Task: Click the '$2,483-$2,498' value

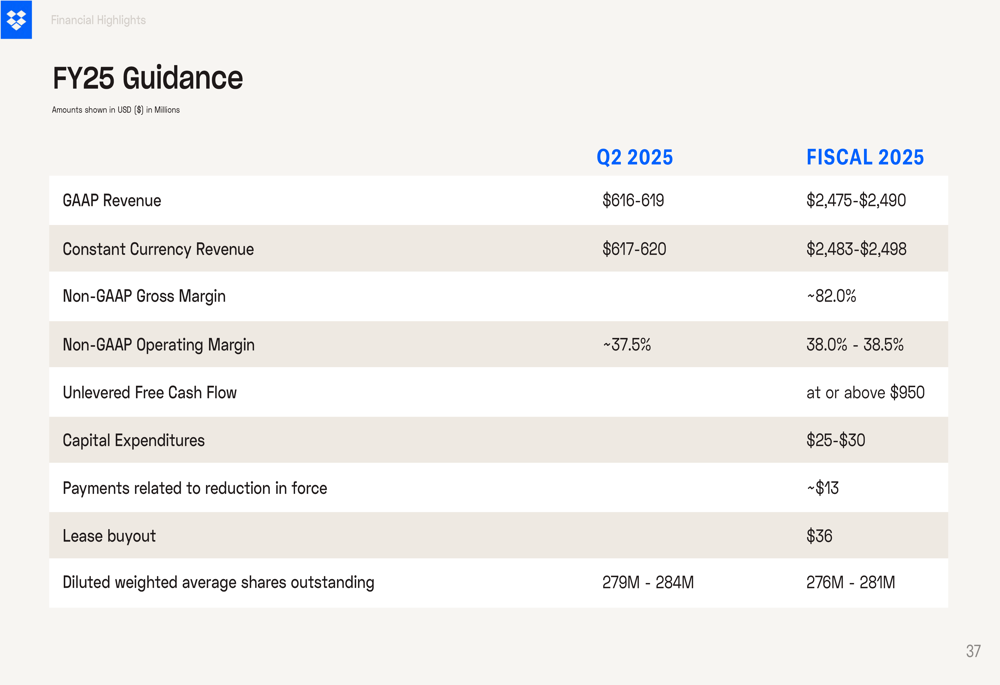Action: [x=857, y=249]
